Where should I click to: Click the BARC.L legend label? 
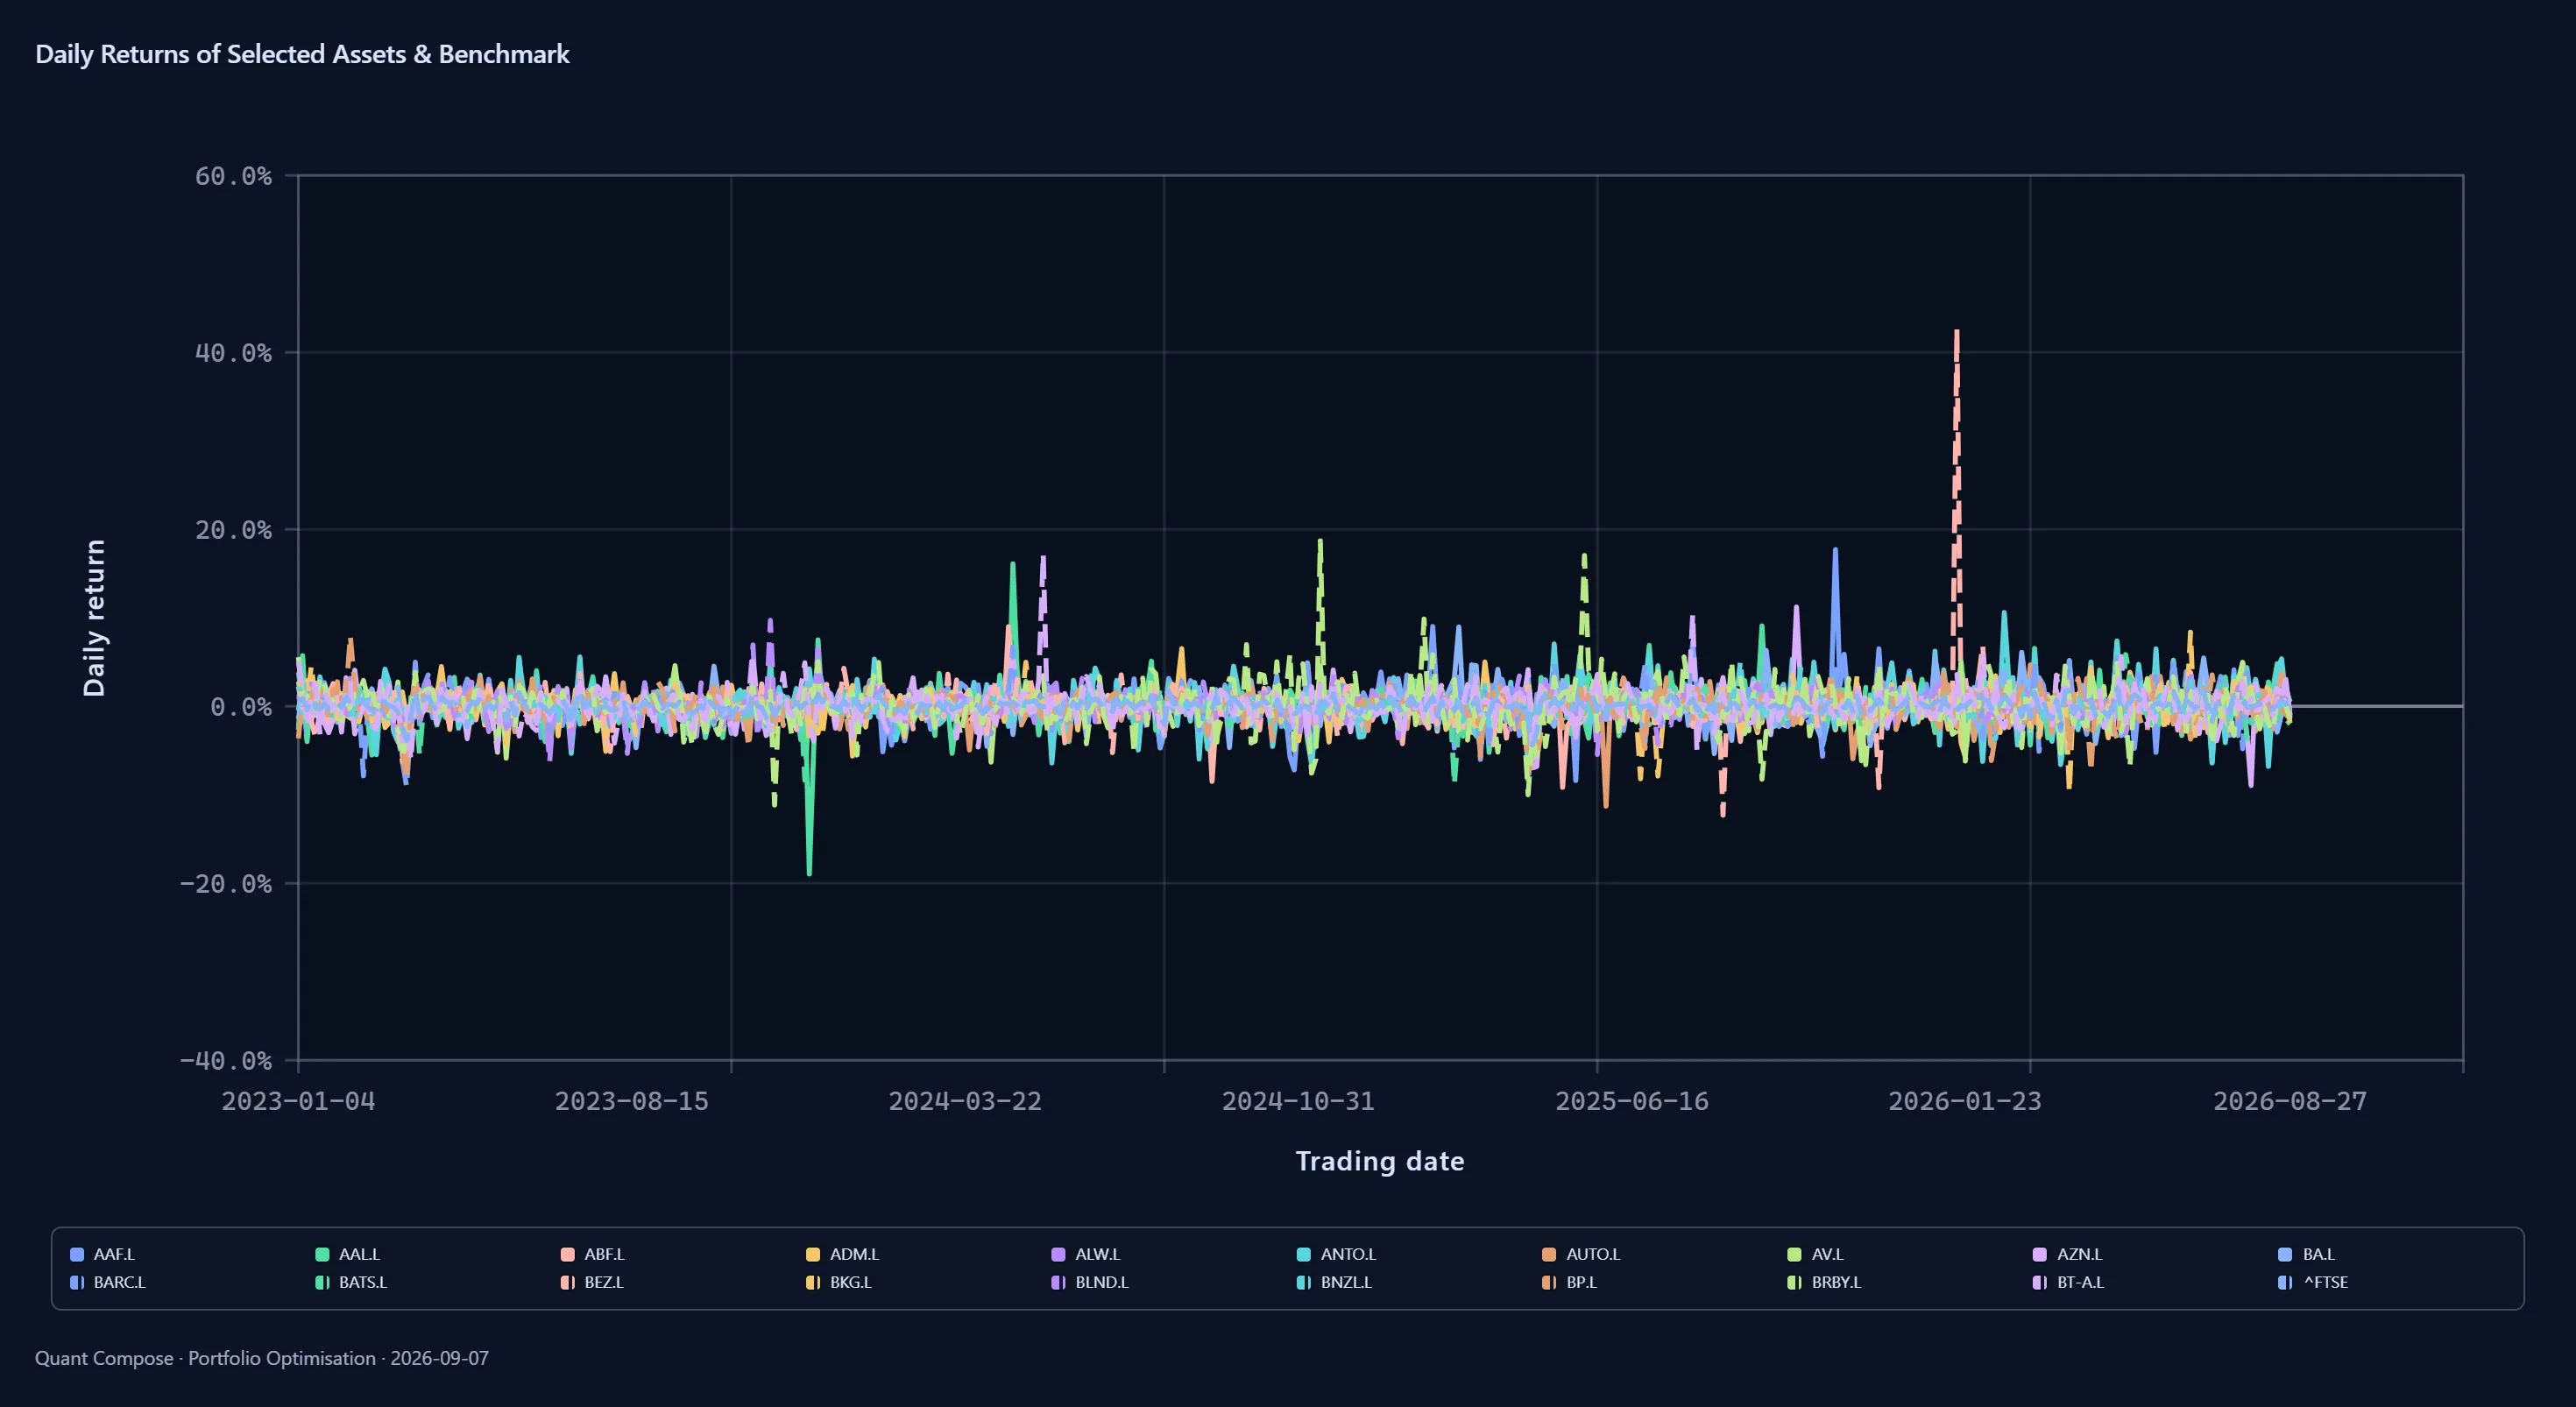pos(120,1282)
